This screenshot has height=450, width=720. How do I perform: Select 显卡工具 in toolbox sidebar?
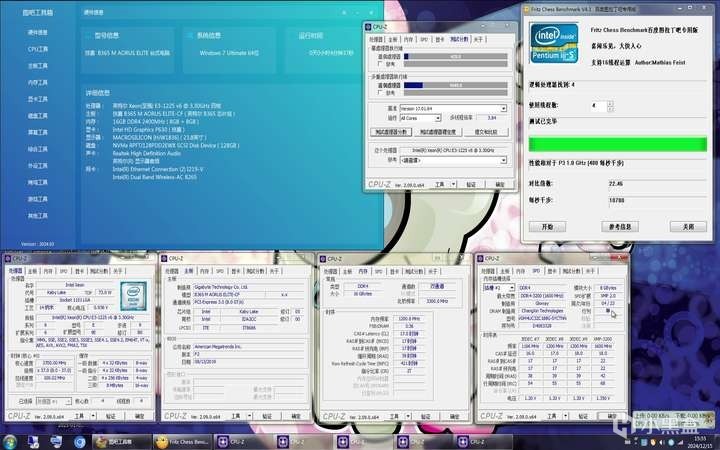pos(38,99)
